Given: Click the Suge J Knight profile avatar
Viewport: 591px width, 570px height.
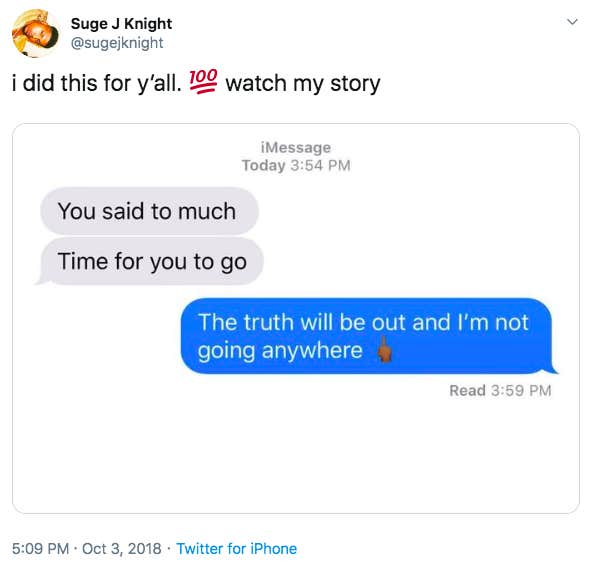Looking at the screenshot, I should [35, 33].
